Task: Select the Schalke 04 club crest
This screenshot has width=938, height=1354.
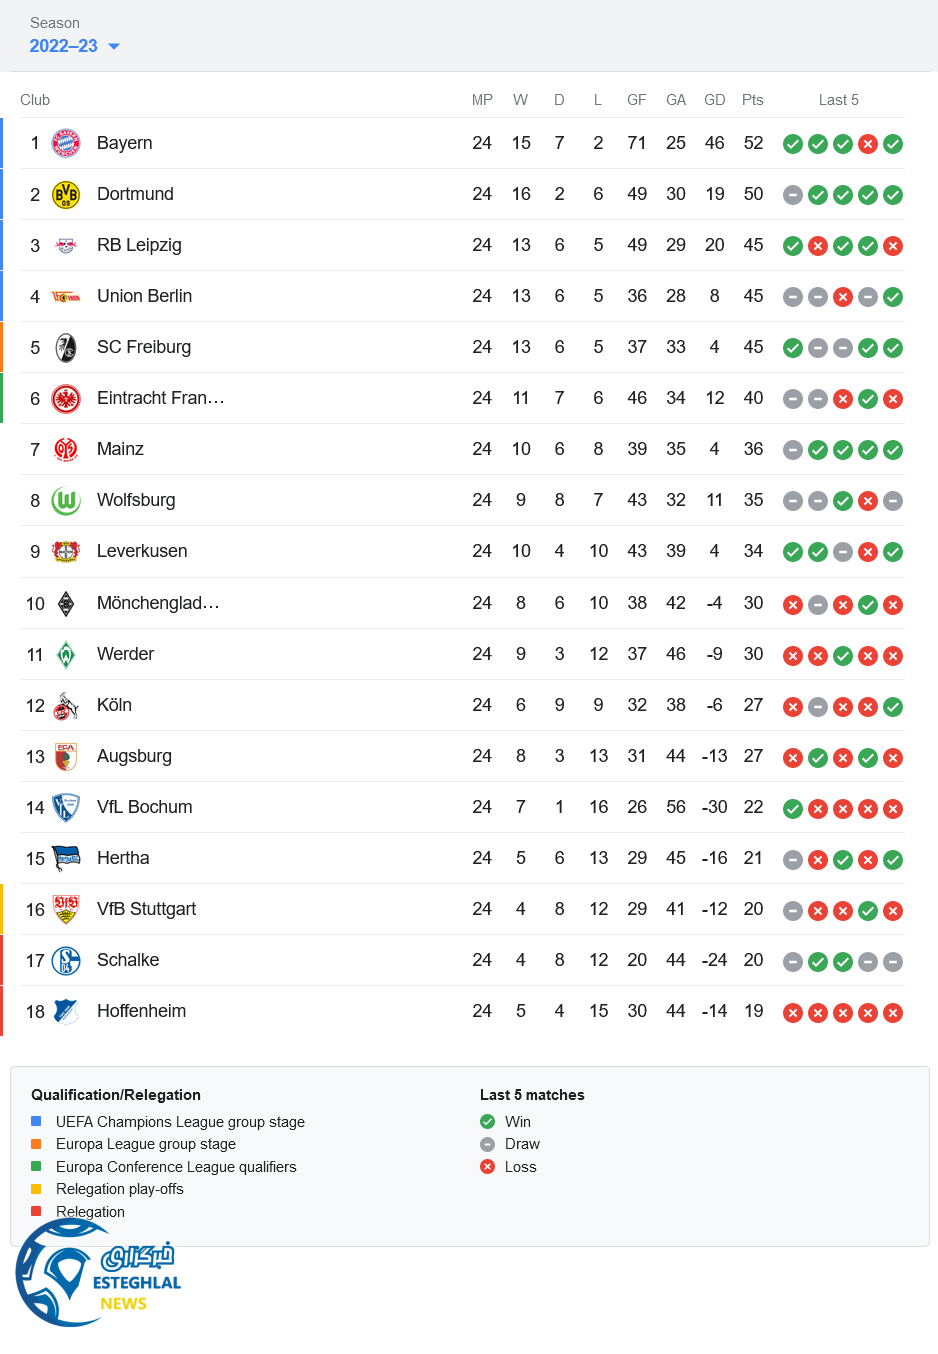Action: point(66,960)
